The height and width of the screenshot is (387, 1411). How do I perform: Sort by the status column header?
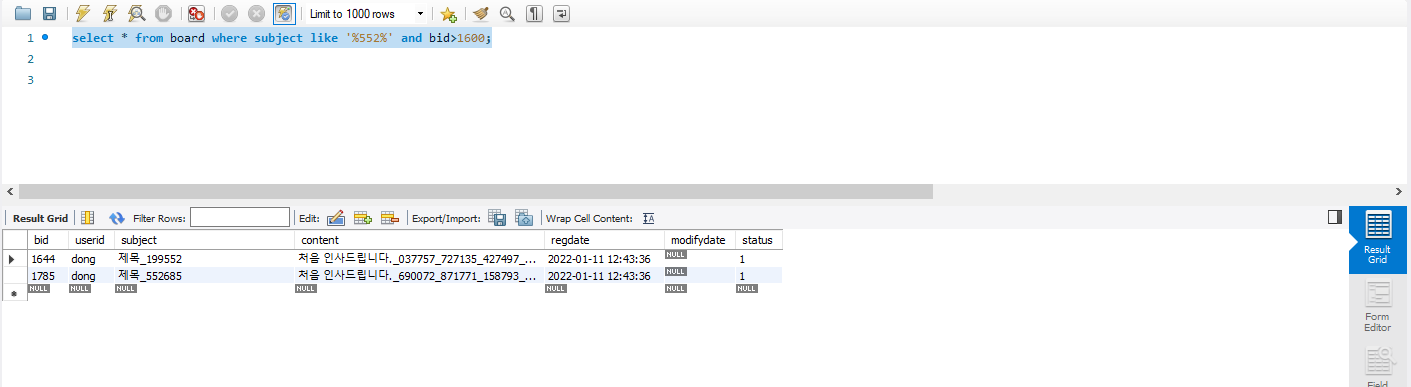(x=758, y=240)
